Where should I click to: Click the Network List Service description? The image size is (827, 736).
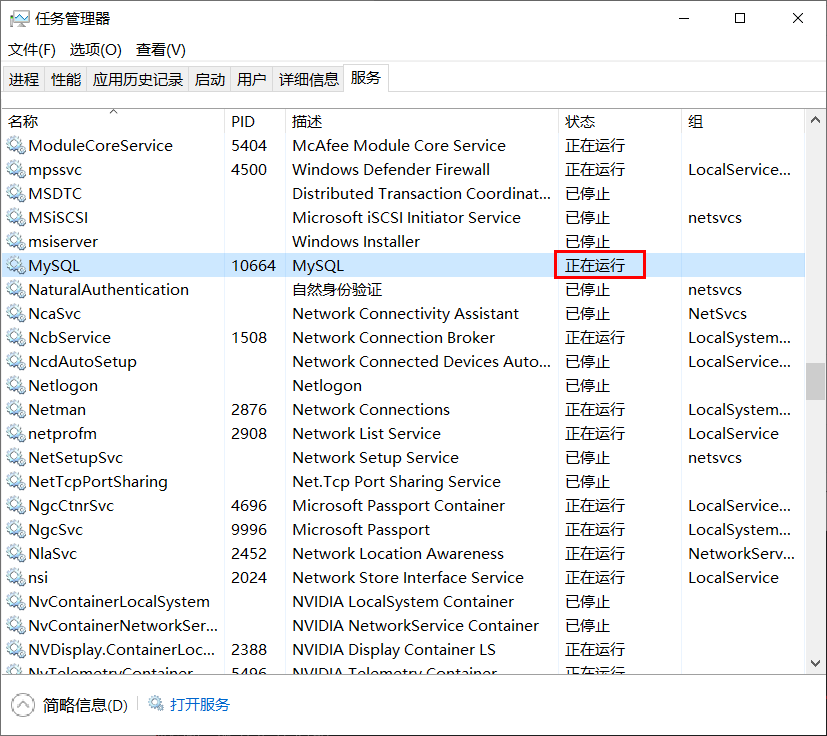pos(367,433)
